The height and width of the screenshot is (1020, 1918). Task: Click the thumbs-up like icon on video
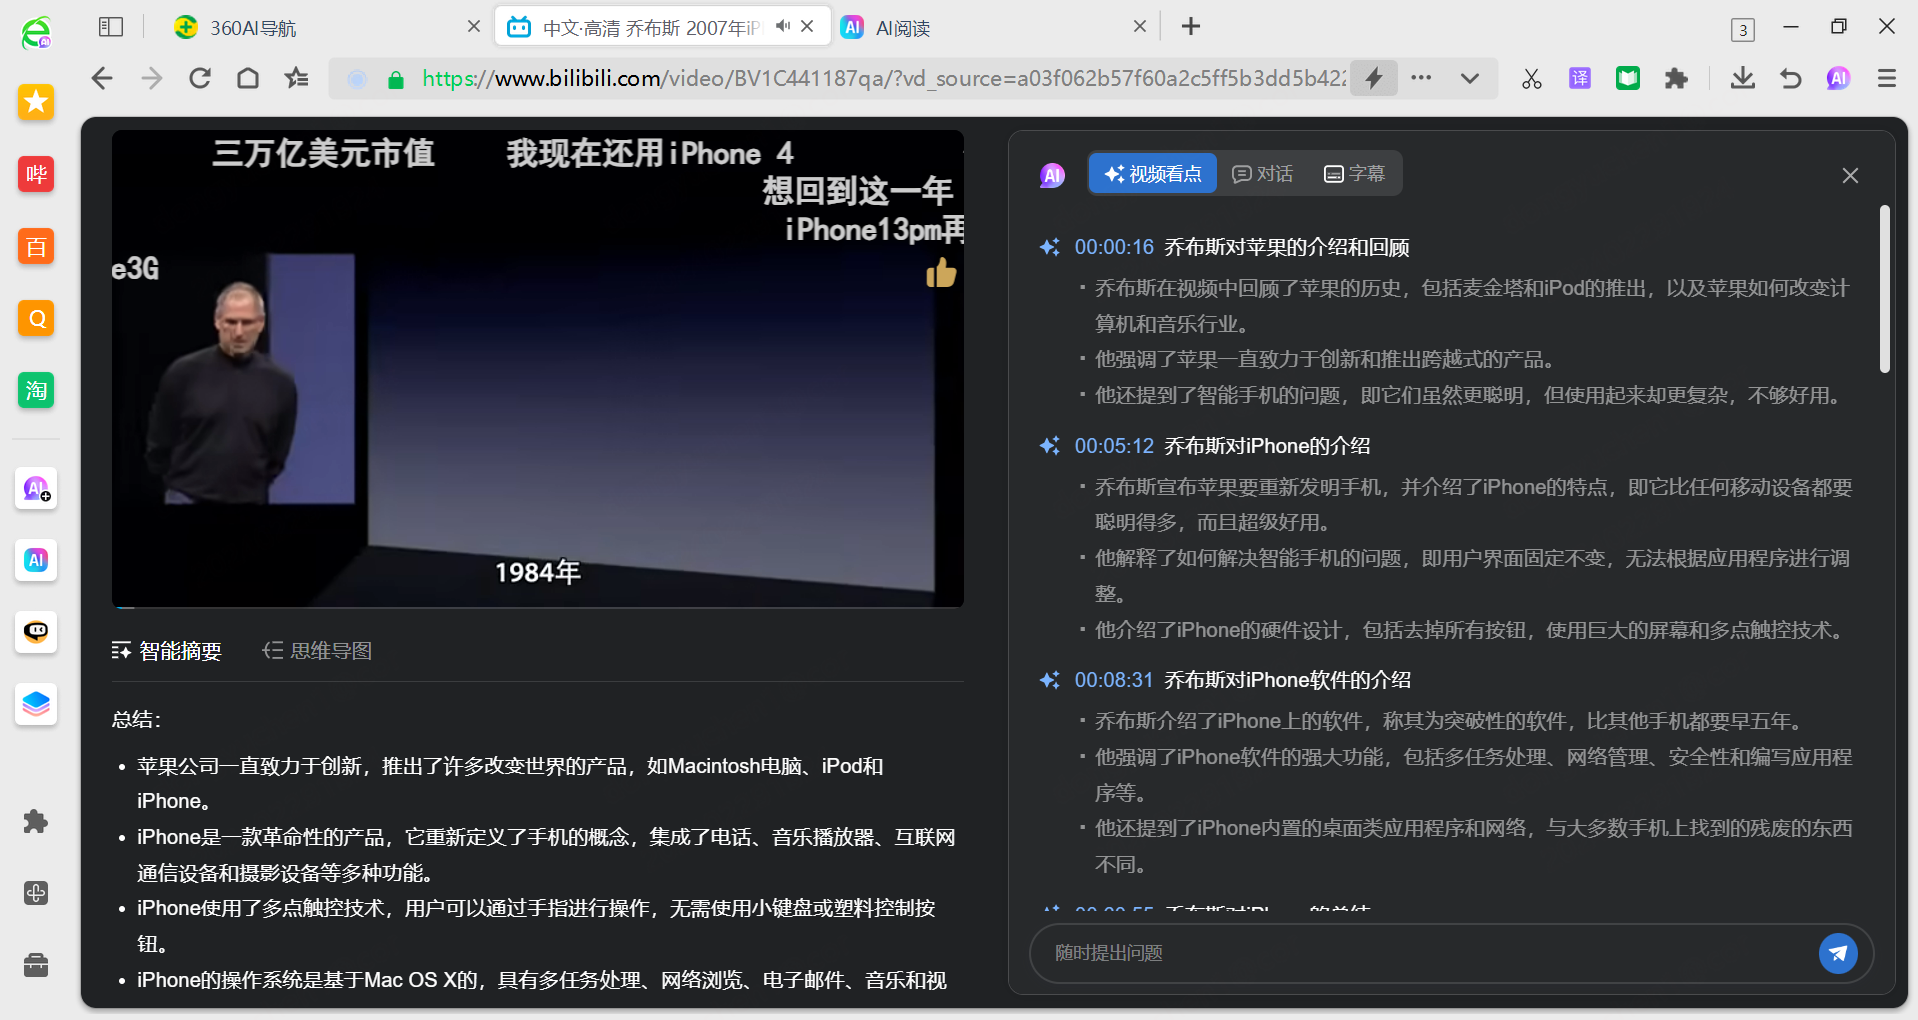941,272
